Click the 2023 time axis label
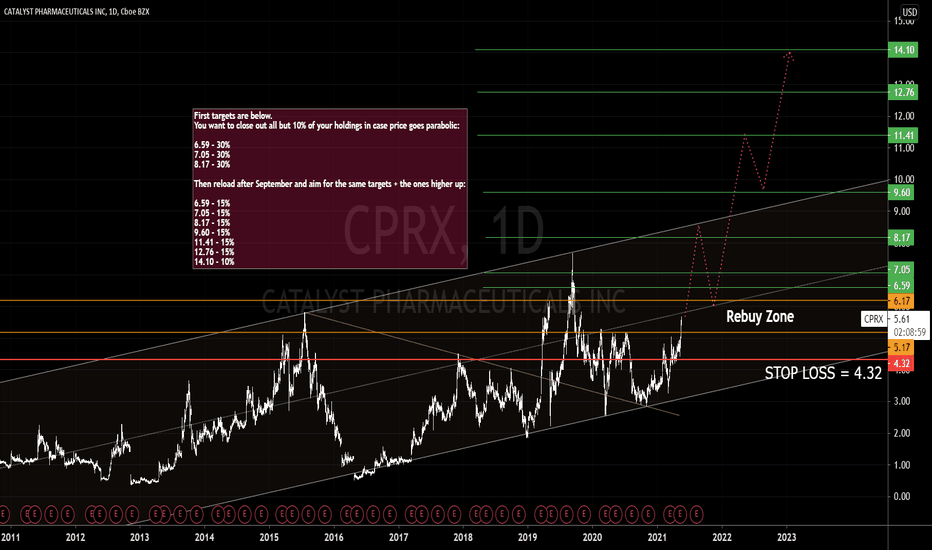This screenshot has width=932, height=550. [x=787, y=538]
